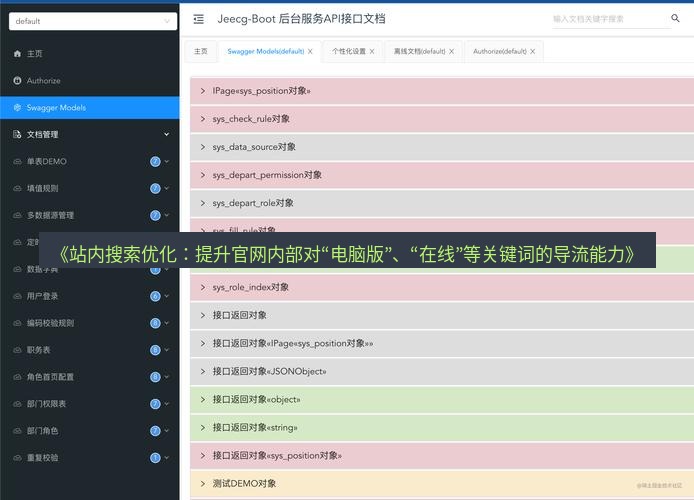Expand the 多数据源管理 menu chevron
Screen dimensions: 694x500
167,215
